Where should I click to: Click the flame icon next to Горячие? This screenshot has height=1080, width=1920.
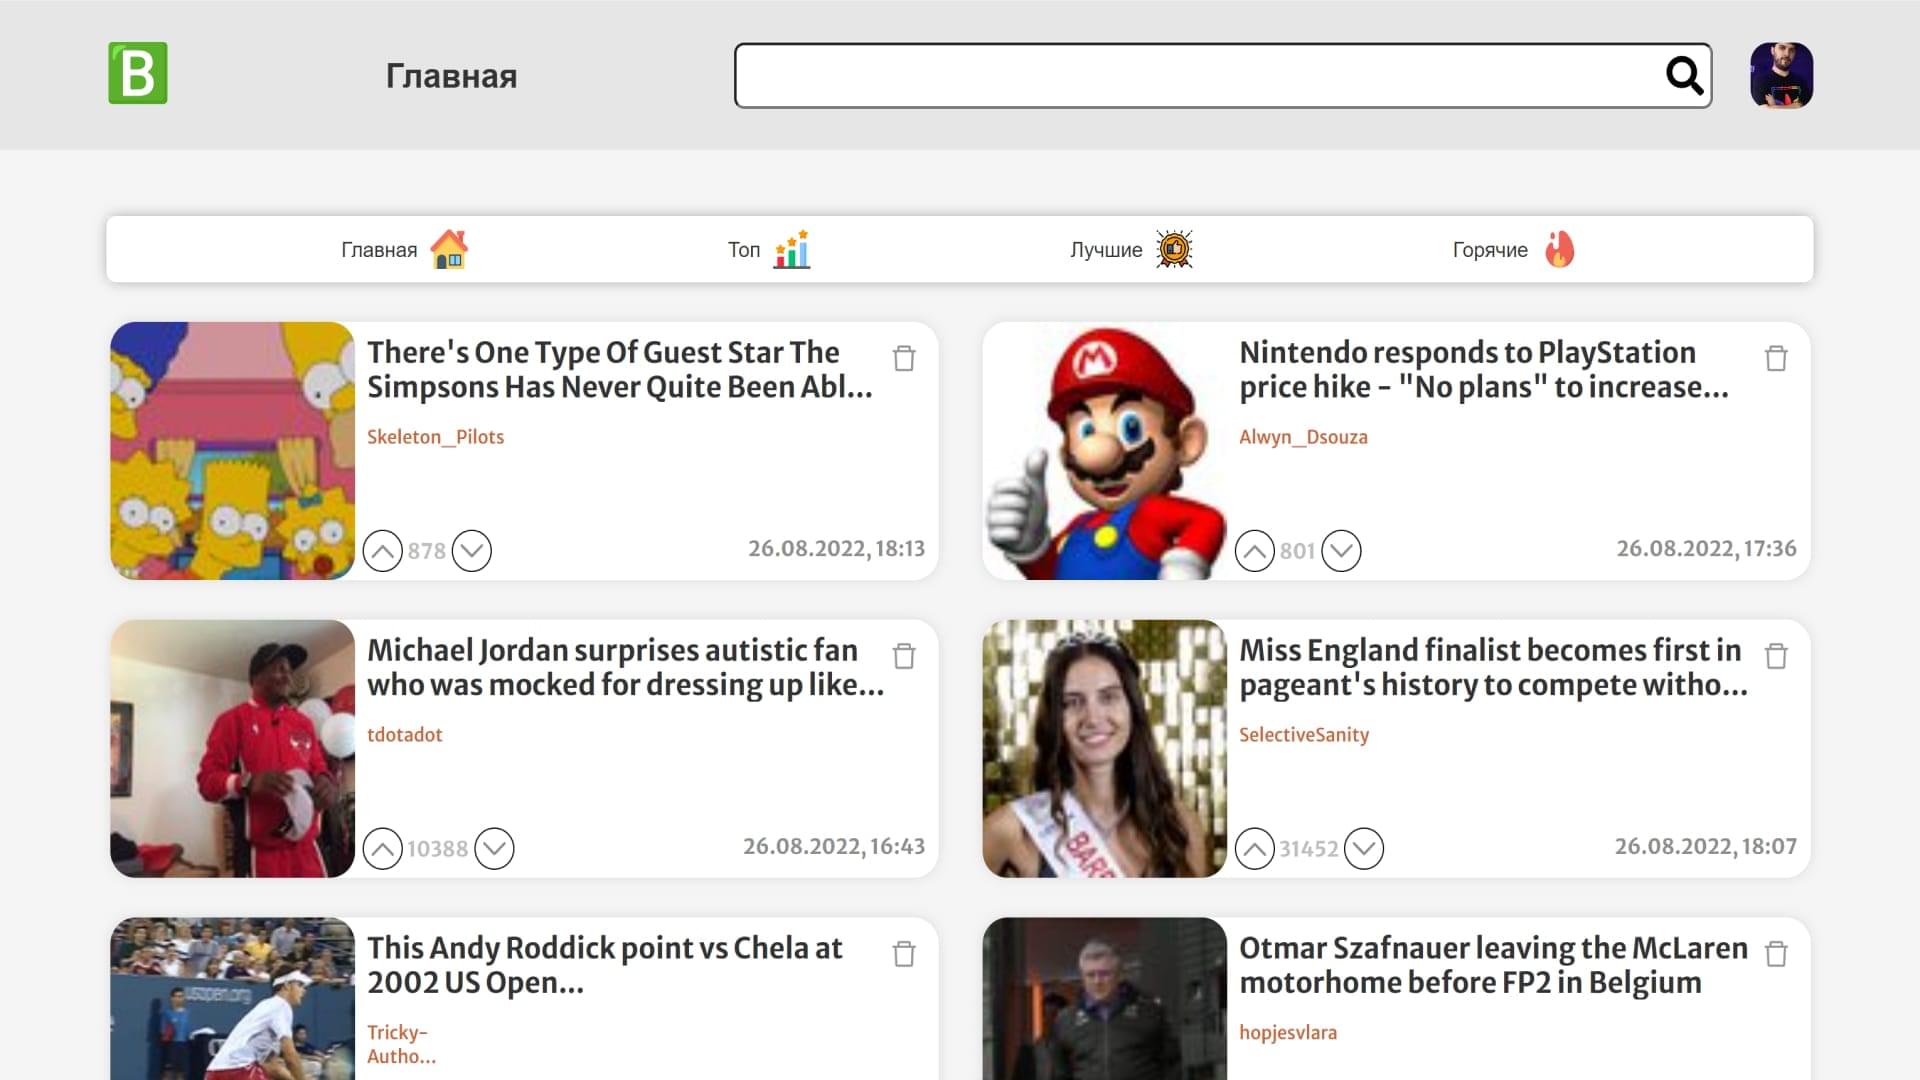(x=1559, y=249)
